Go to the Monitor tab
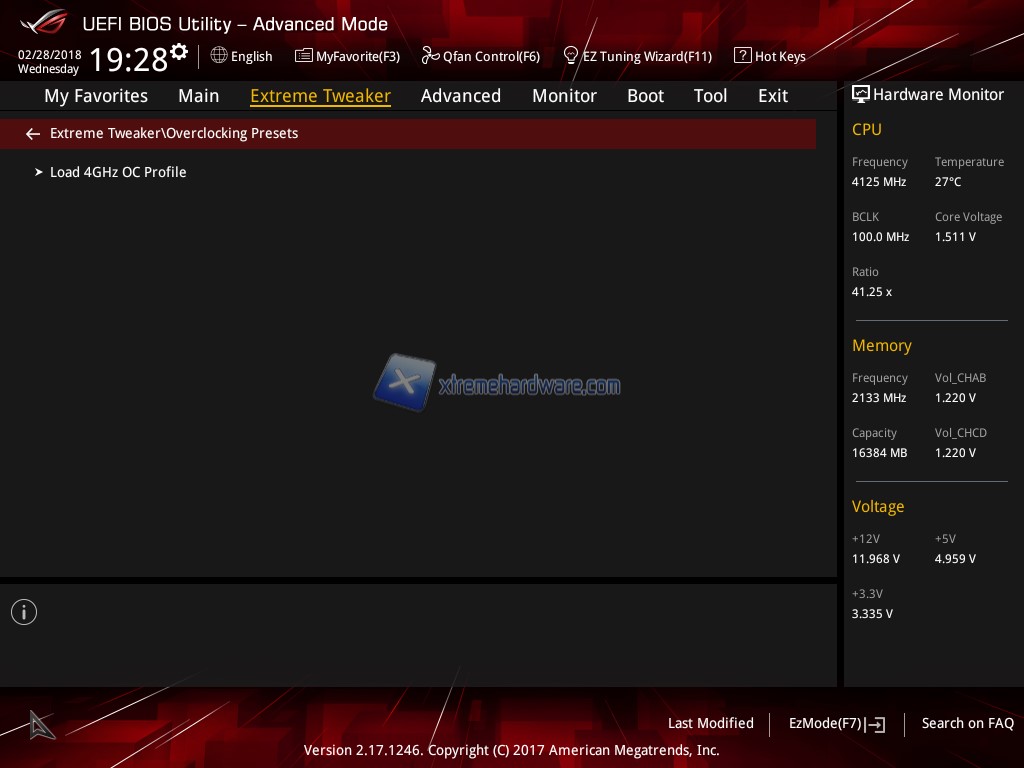The height and width of the screenshot is (768, 1024). click(x=564, y=96)
